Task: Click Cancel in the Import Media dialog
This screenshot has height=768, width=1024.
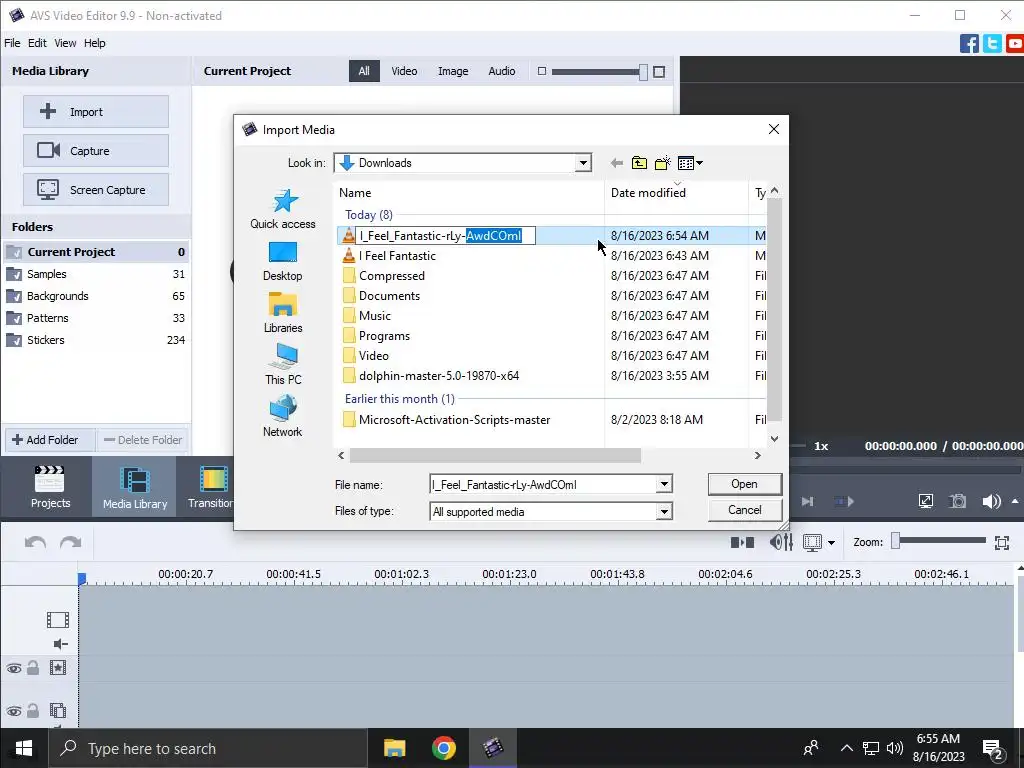Action: click(744, 510)
